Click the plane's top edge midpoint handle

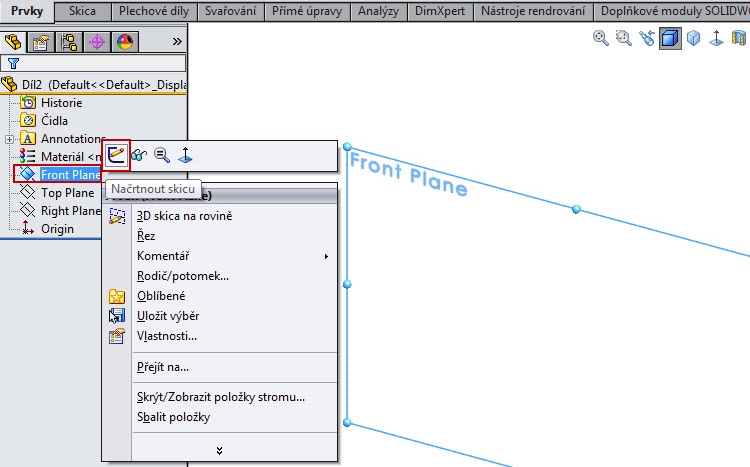[x=576, y=209]
